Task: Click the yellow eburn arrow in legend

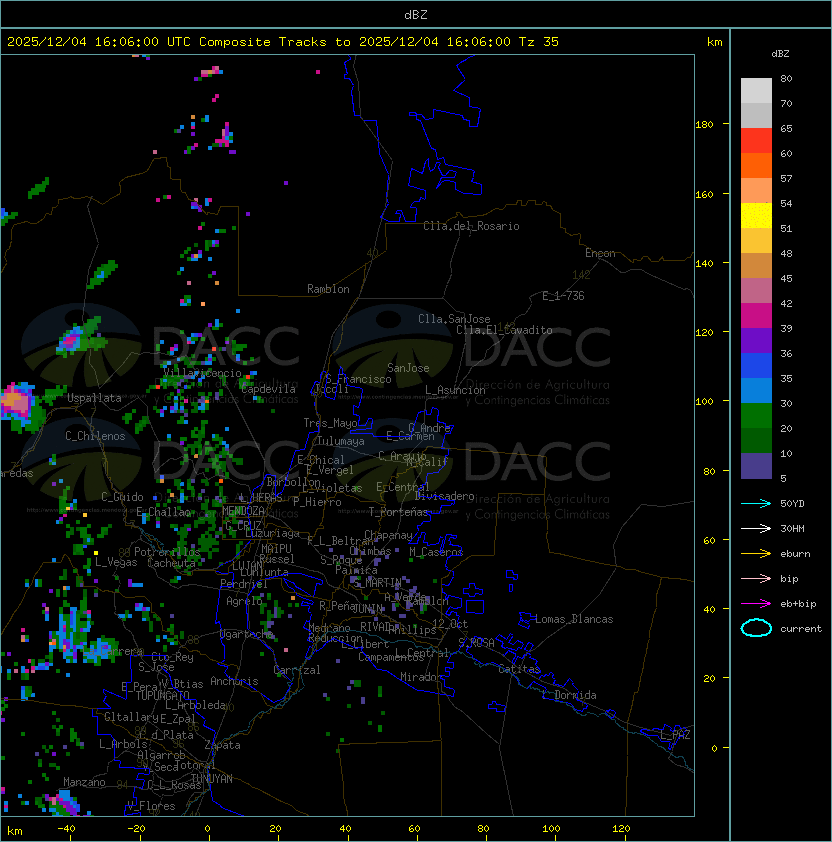Action: 756,554
